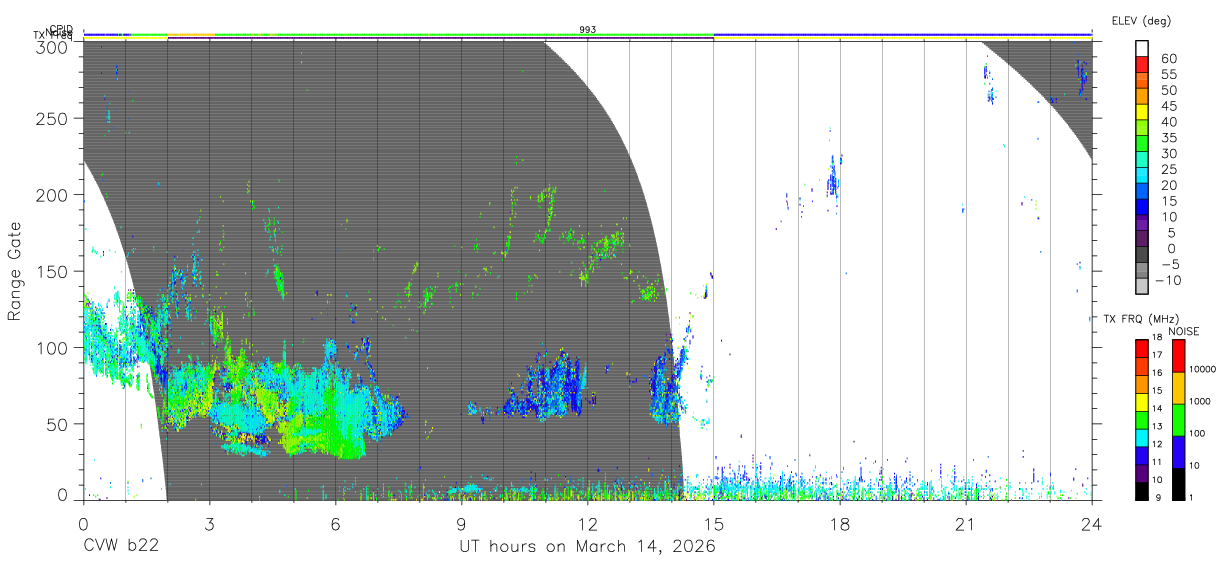
Task: Click the "100" label on the NOISE legend
Action: (x=1199, y=433)
